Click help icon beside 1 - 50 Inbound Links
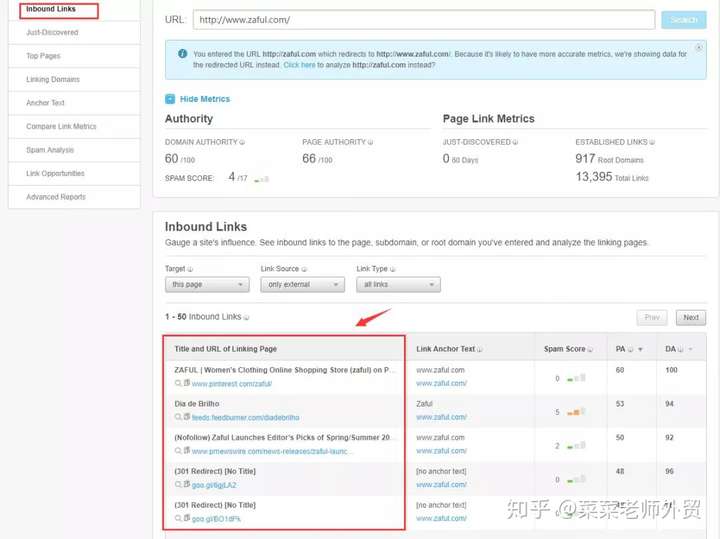Screen dimensions: 720x539 click(247, 317)
